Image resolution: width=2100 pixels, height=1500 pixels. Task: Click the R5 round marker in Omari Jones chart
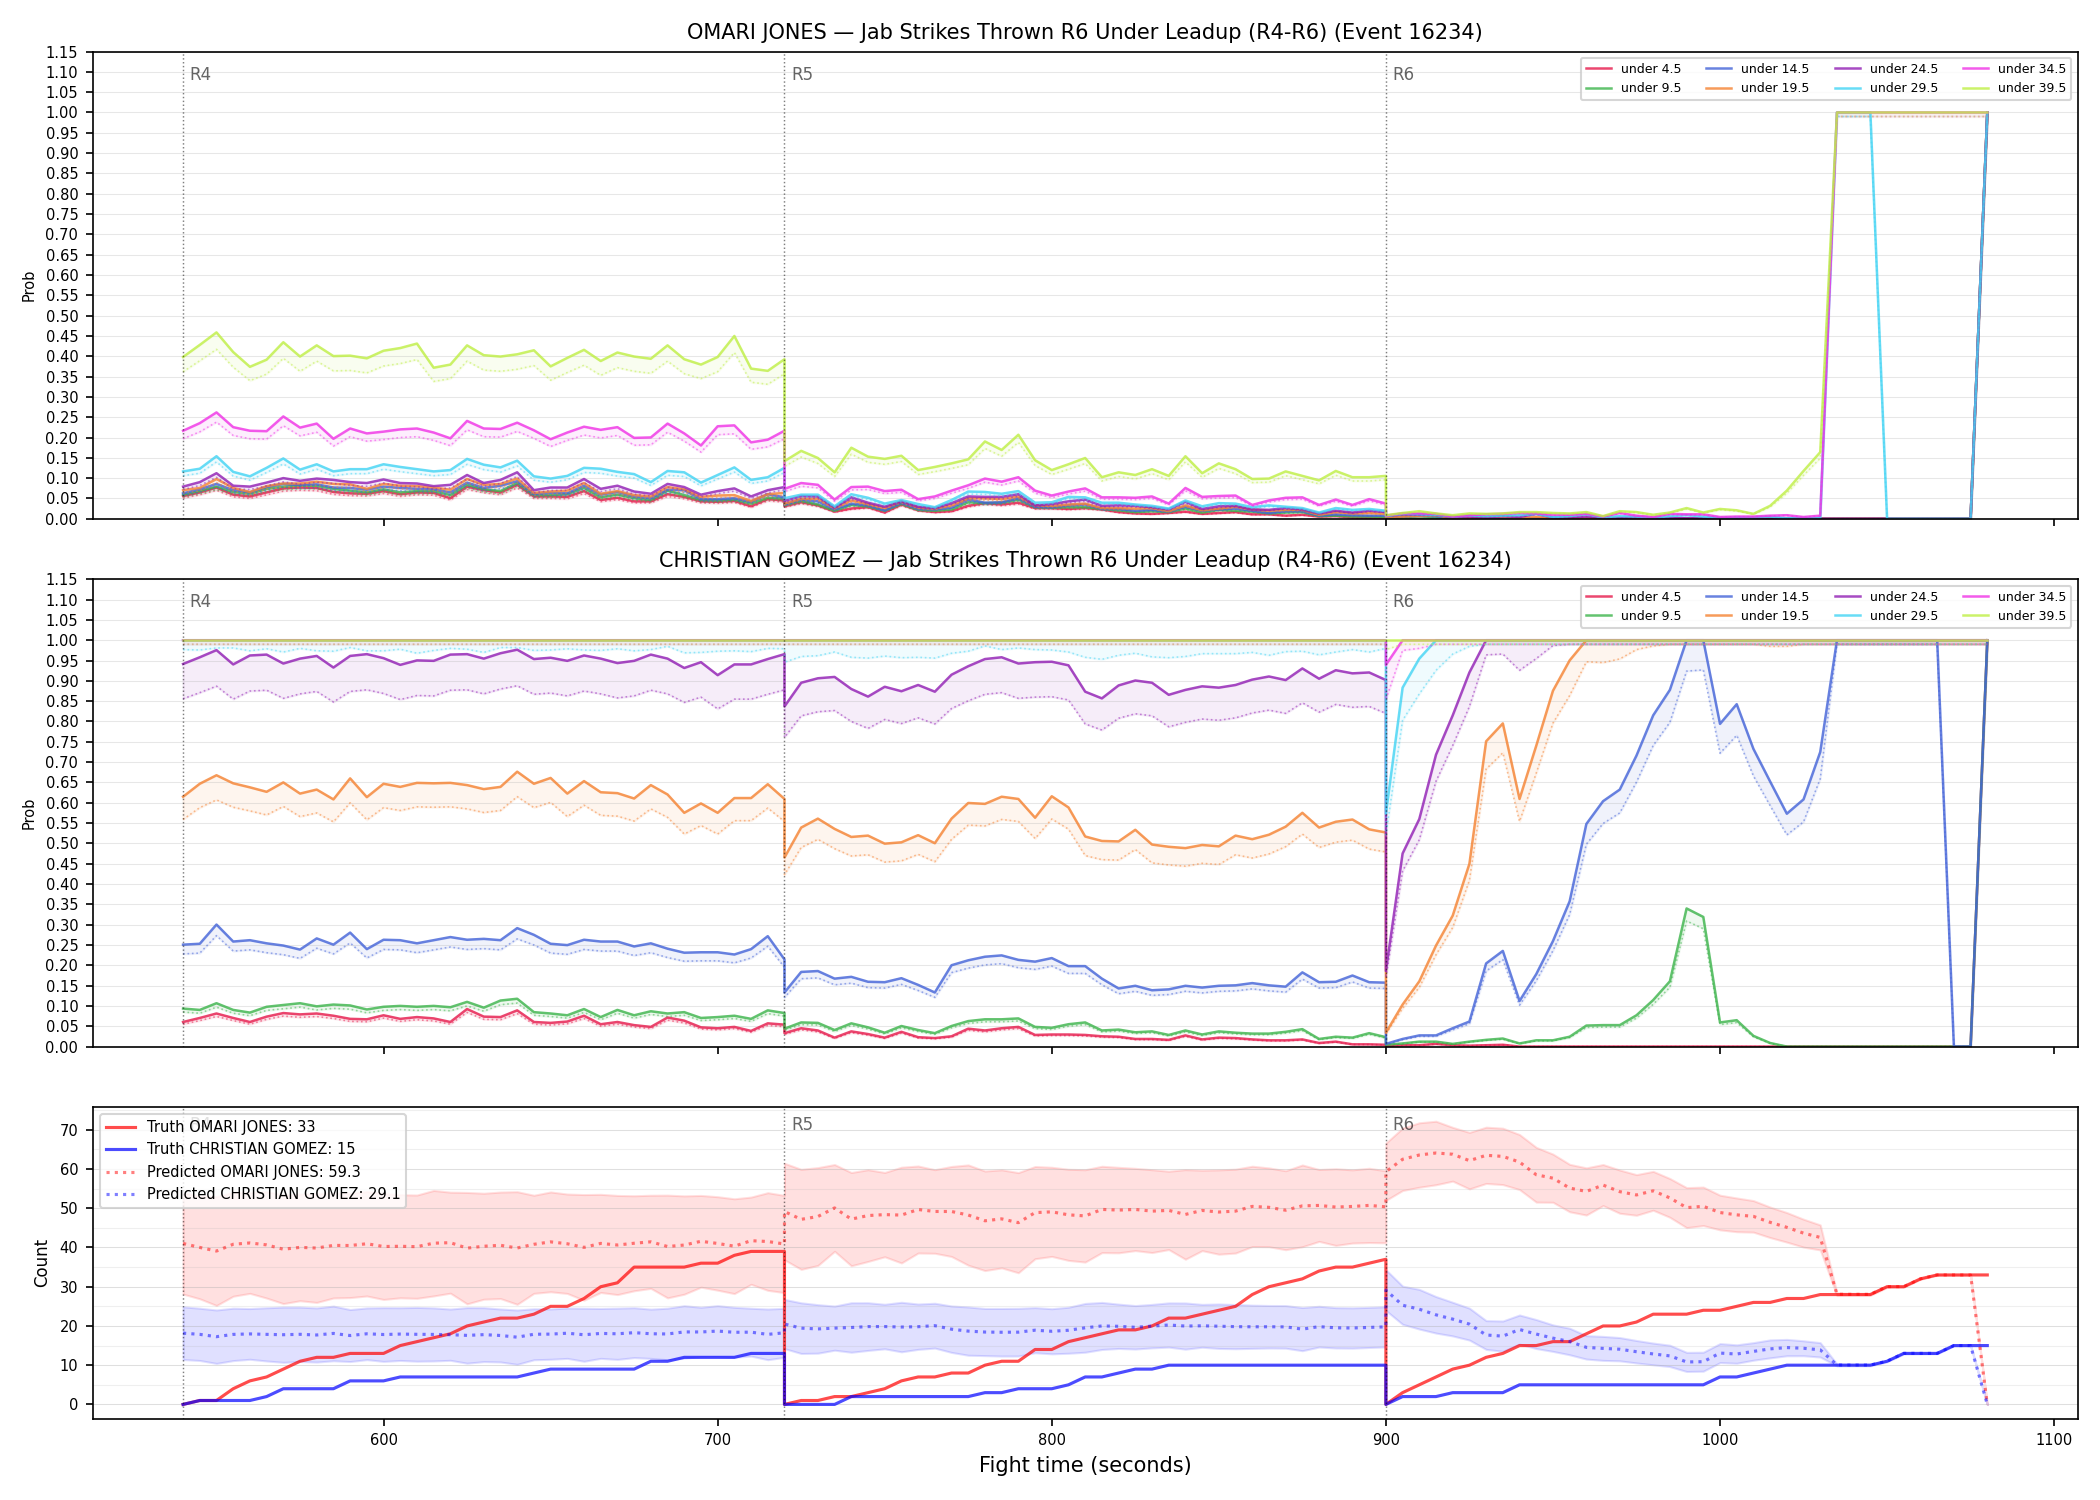(802, 74)
